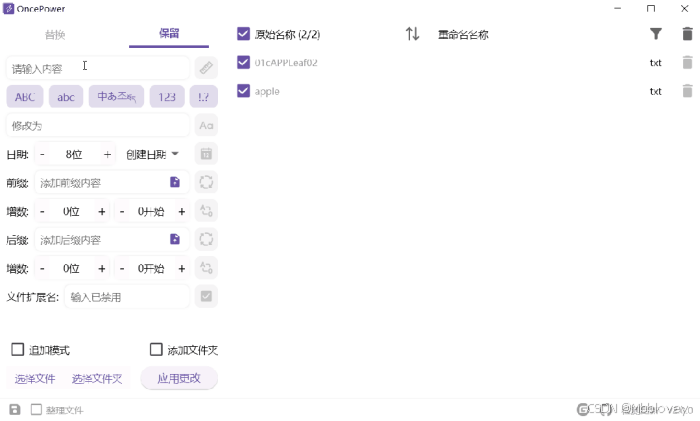Screen dimensions: 700x421
Task: Click the file extension input field
Action: click(127, 297)
